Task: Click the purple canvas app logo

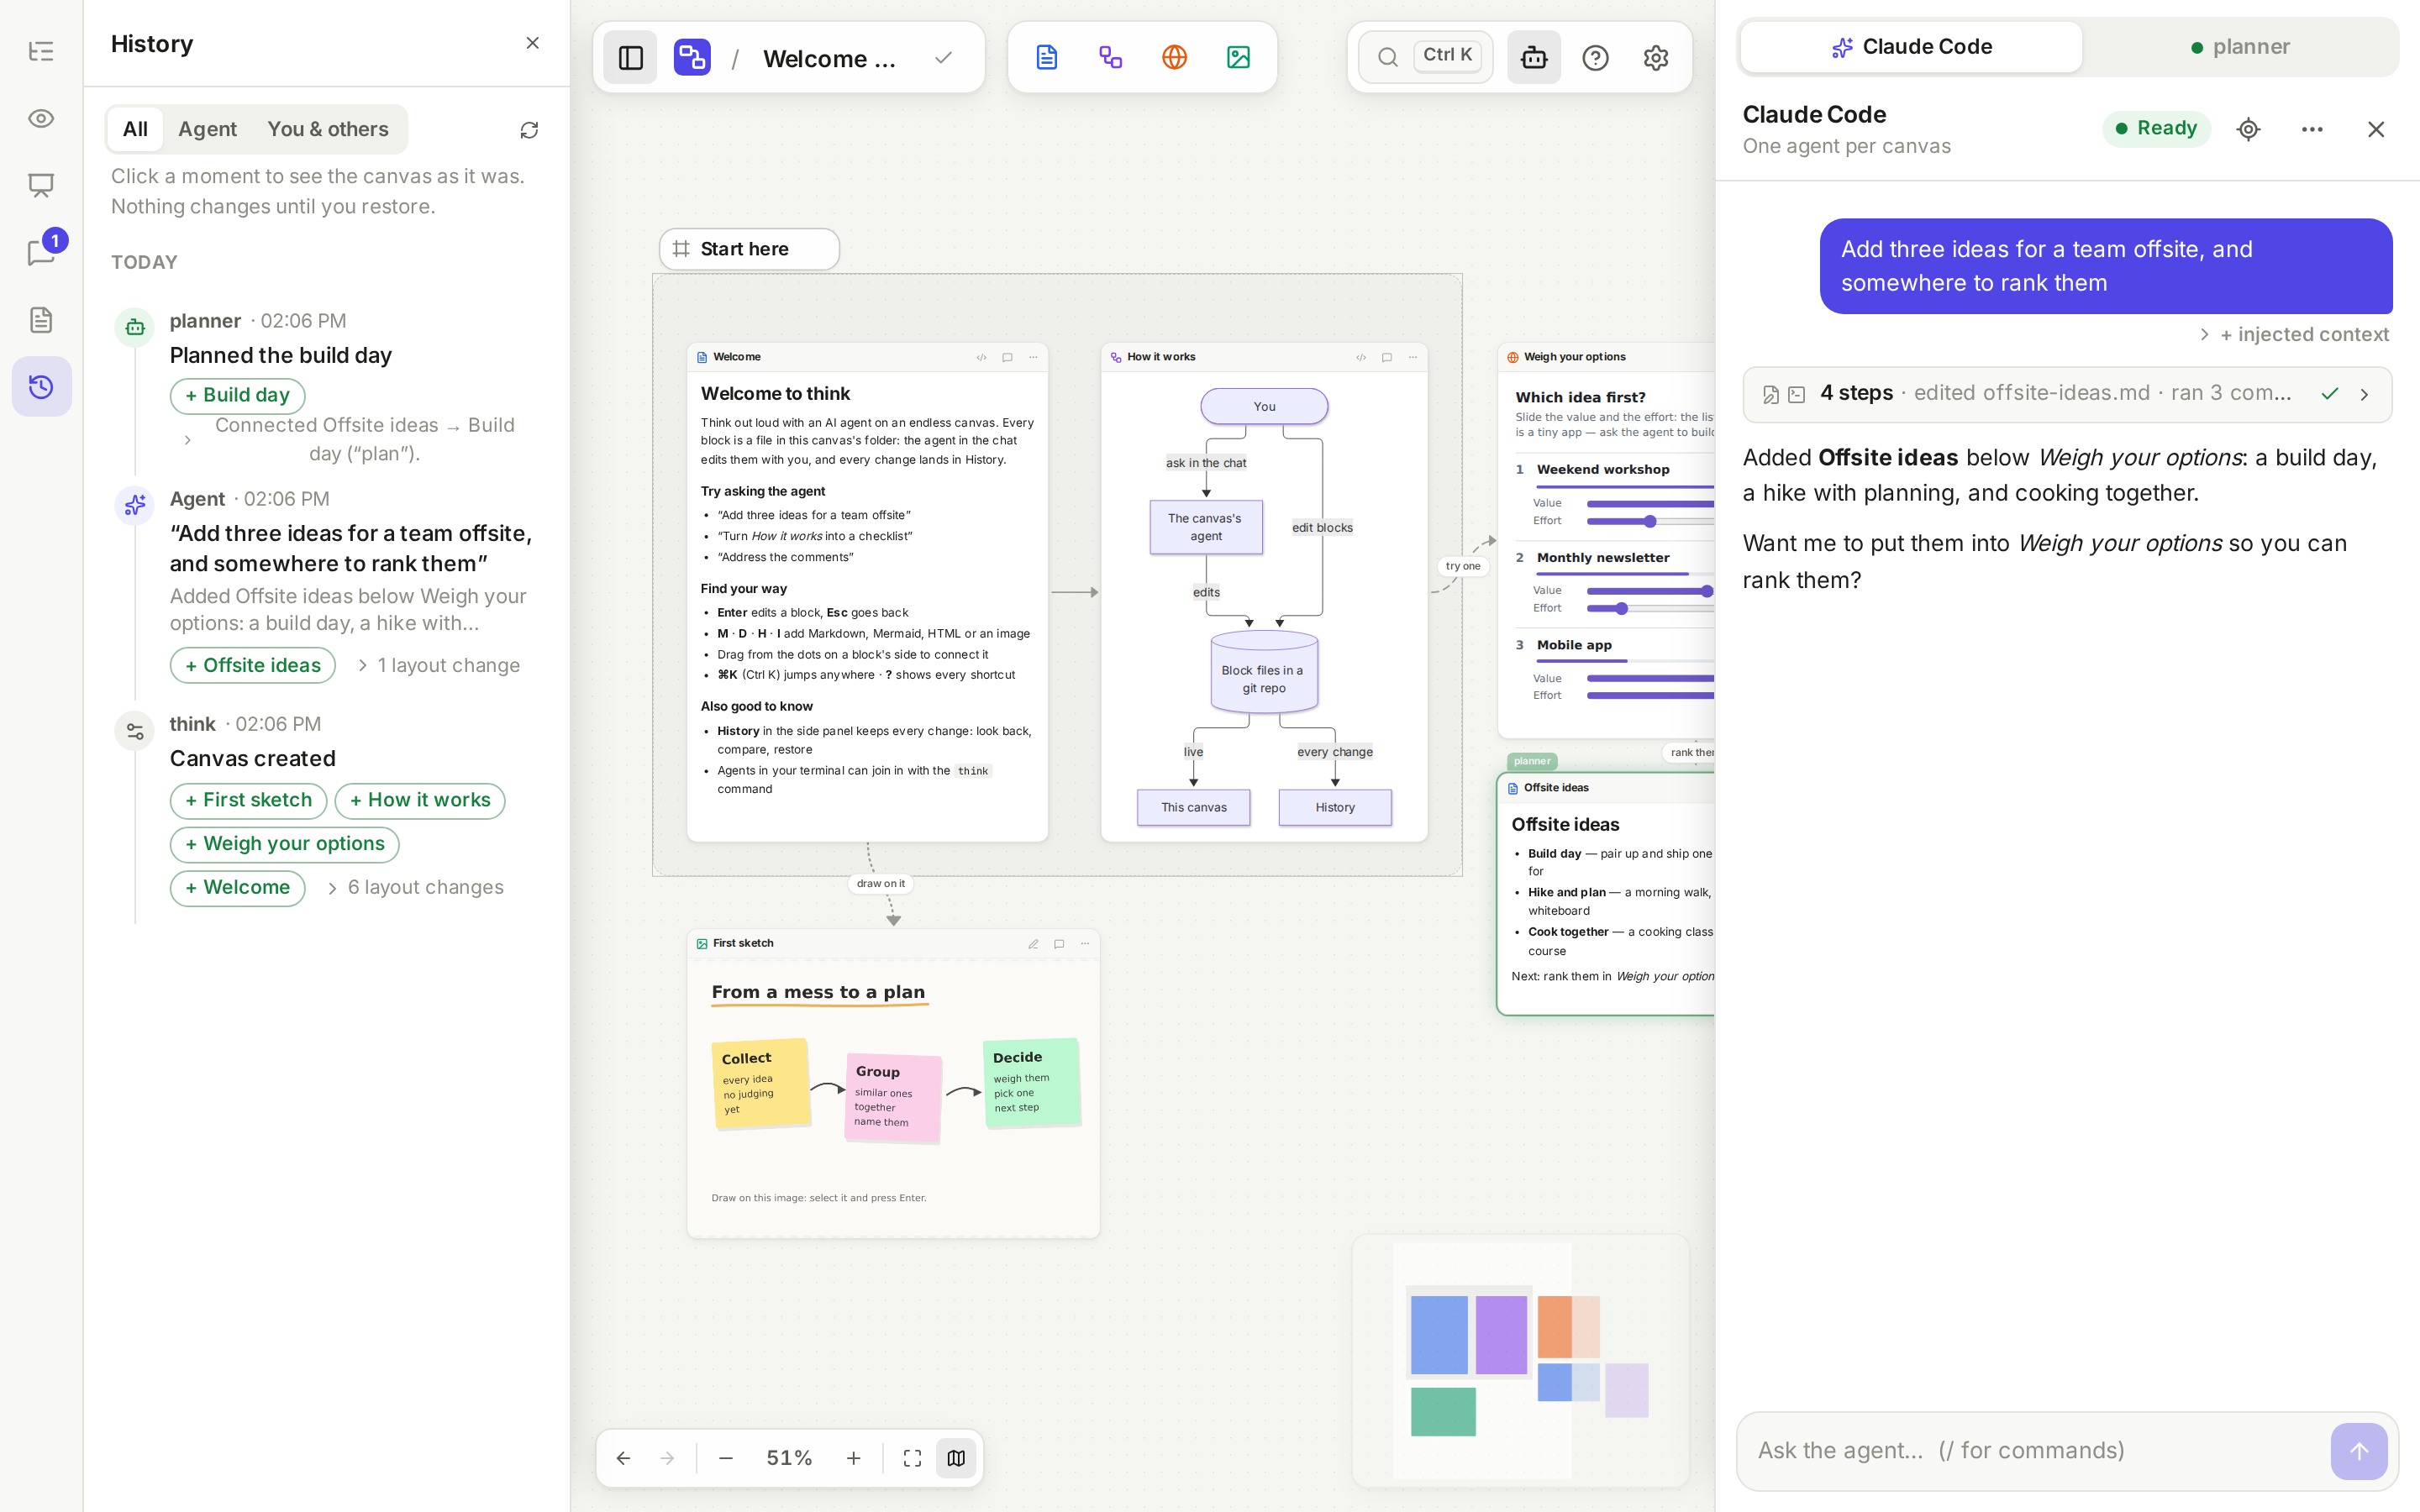Action: pyautogui.click(x=692, y=58)
